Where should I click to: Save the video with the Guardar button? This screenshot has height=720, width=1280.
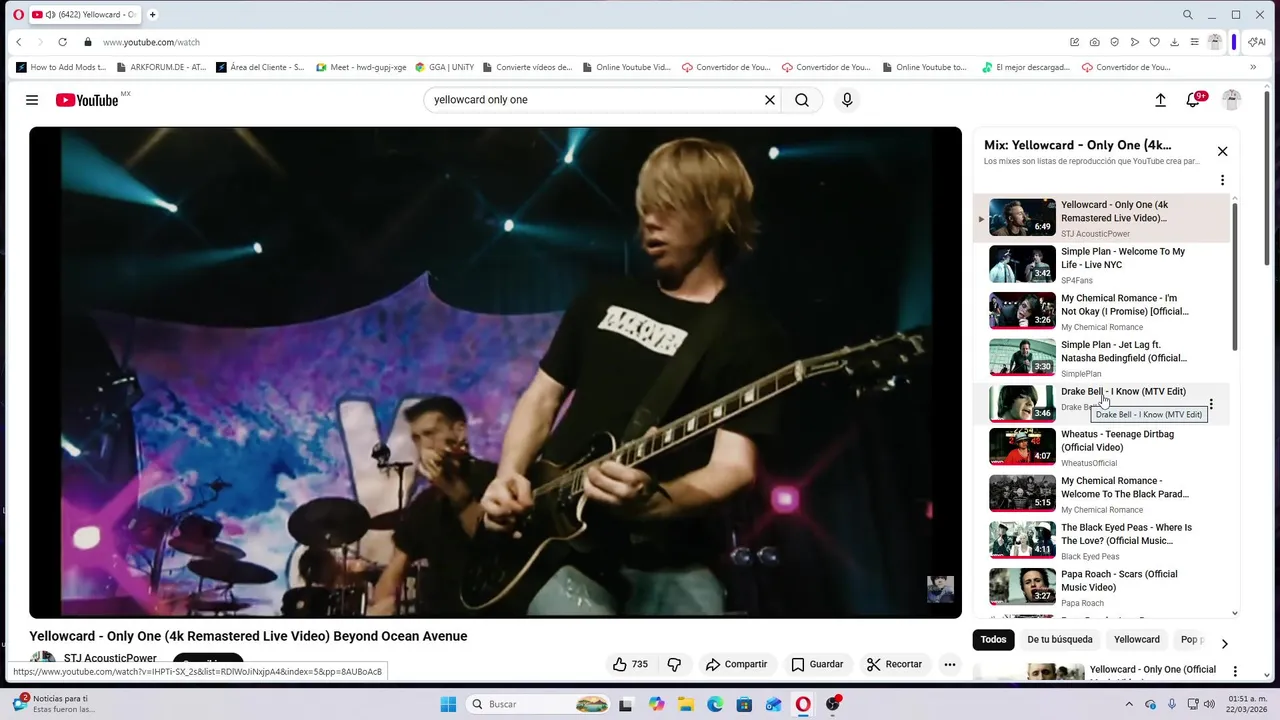click(817, 664)
